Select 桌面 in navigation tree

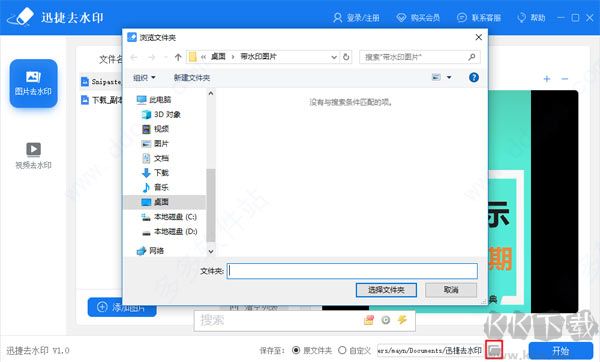click(x=165, y=202)
